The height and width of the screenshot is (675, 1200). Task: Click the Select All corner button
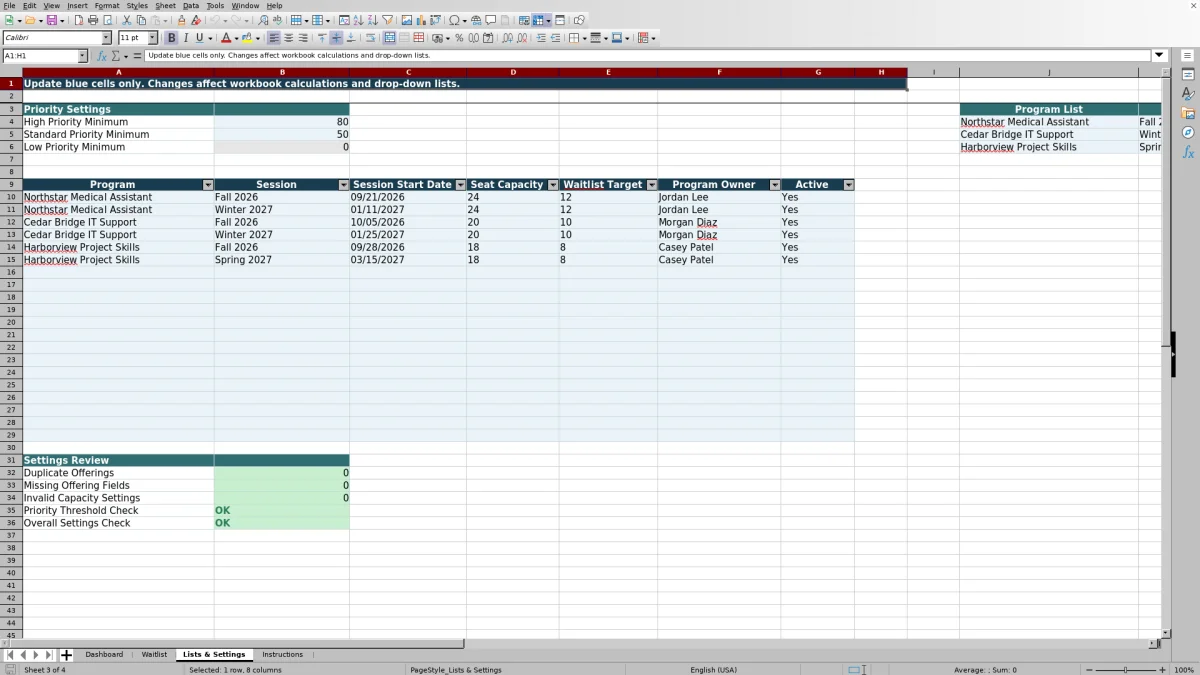point(11,72)
